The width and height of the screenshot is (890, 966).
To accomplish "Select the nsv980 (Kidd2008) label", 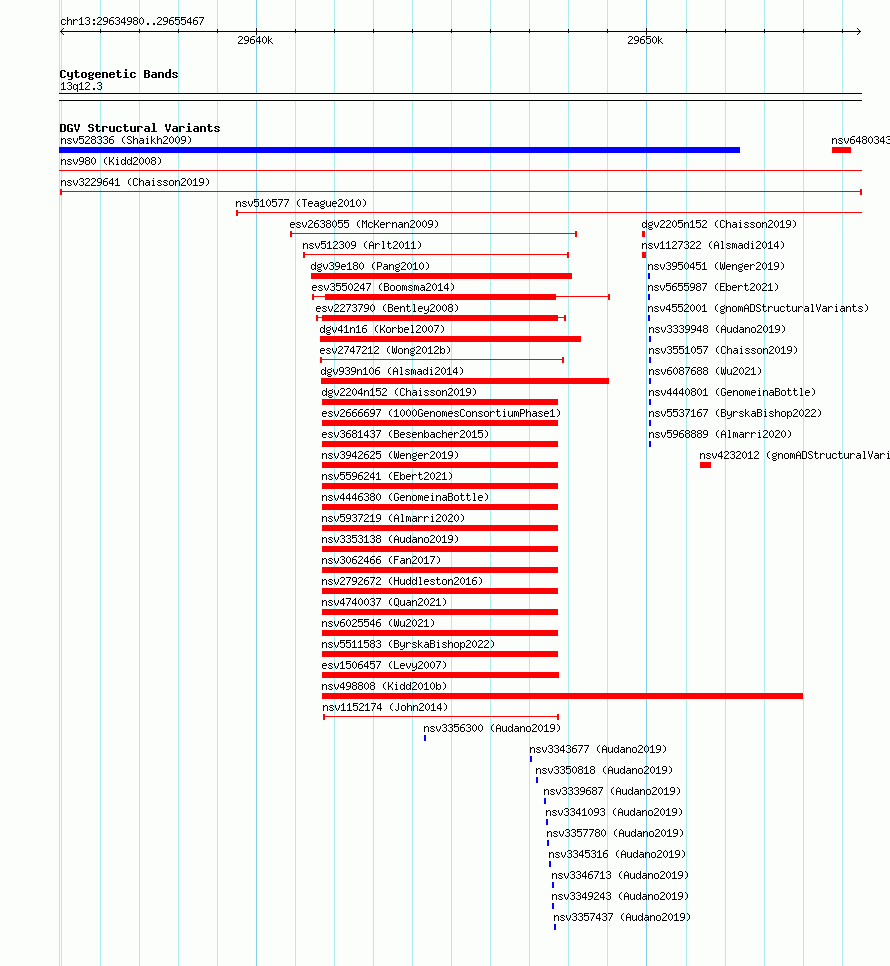I will click(111, 161).
